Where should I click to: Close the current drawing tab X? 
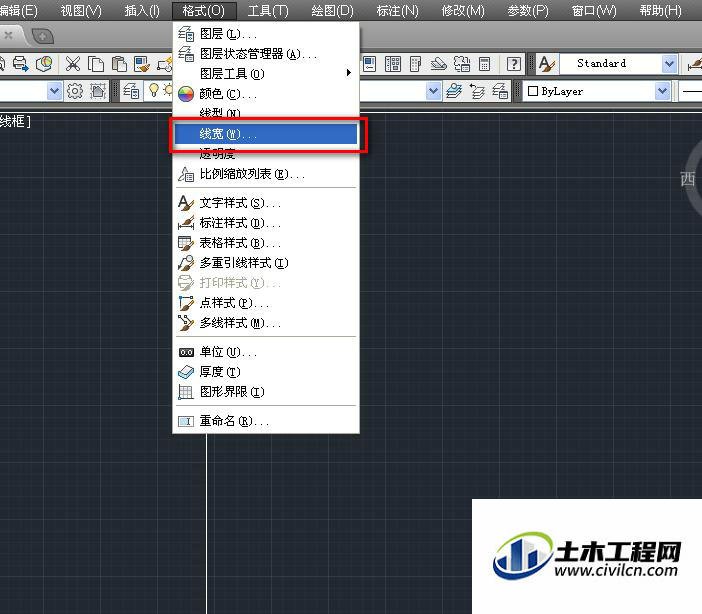[x=8, y=35]
